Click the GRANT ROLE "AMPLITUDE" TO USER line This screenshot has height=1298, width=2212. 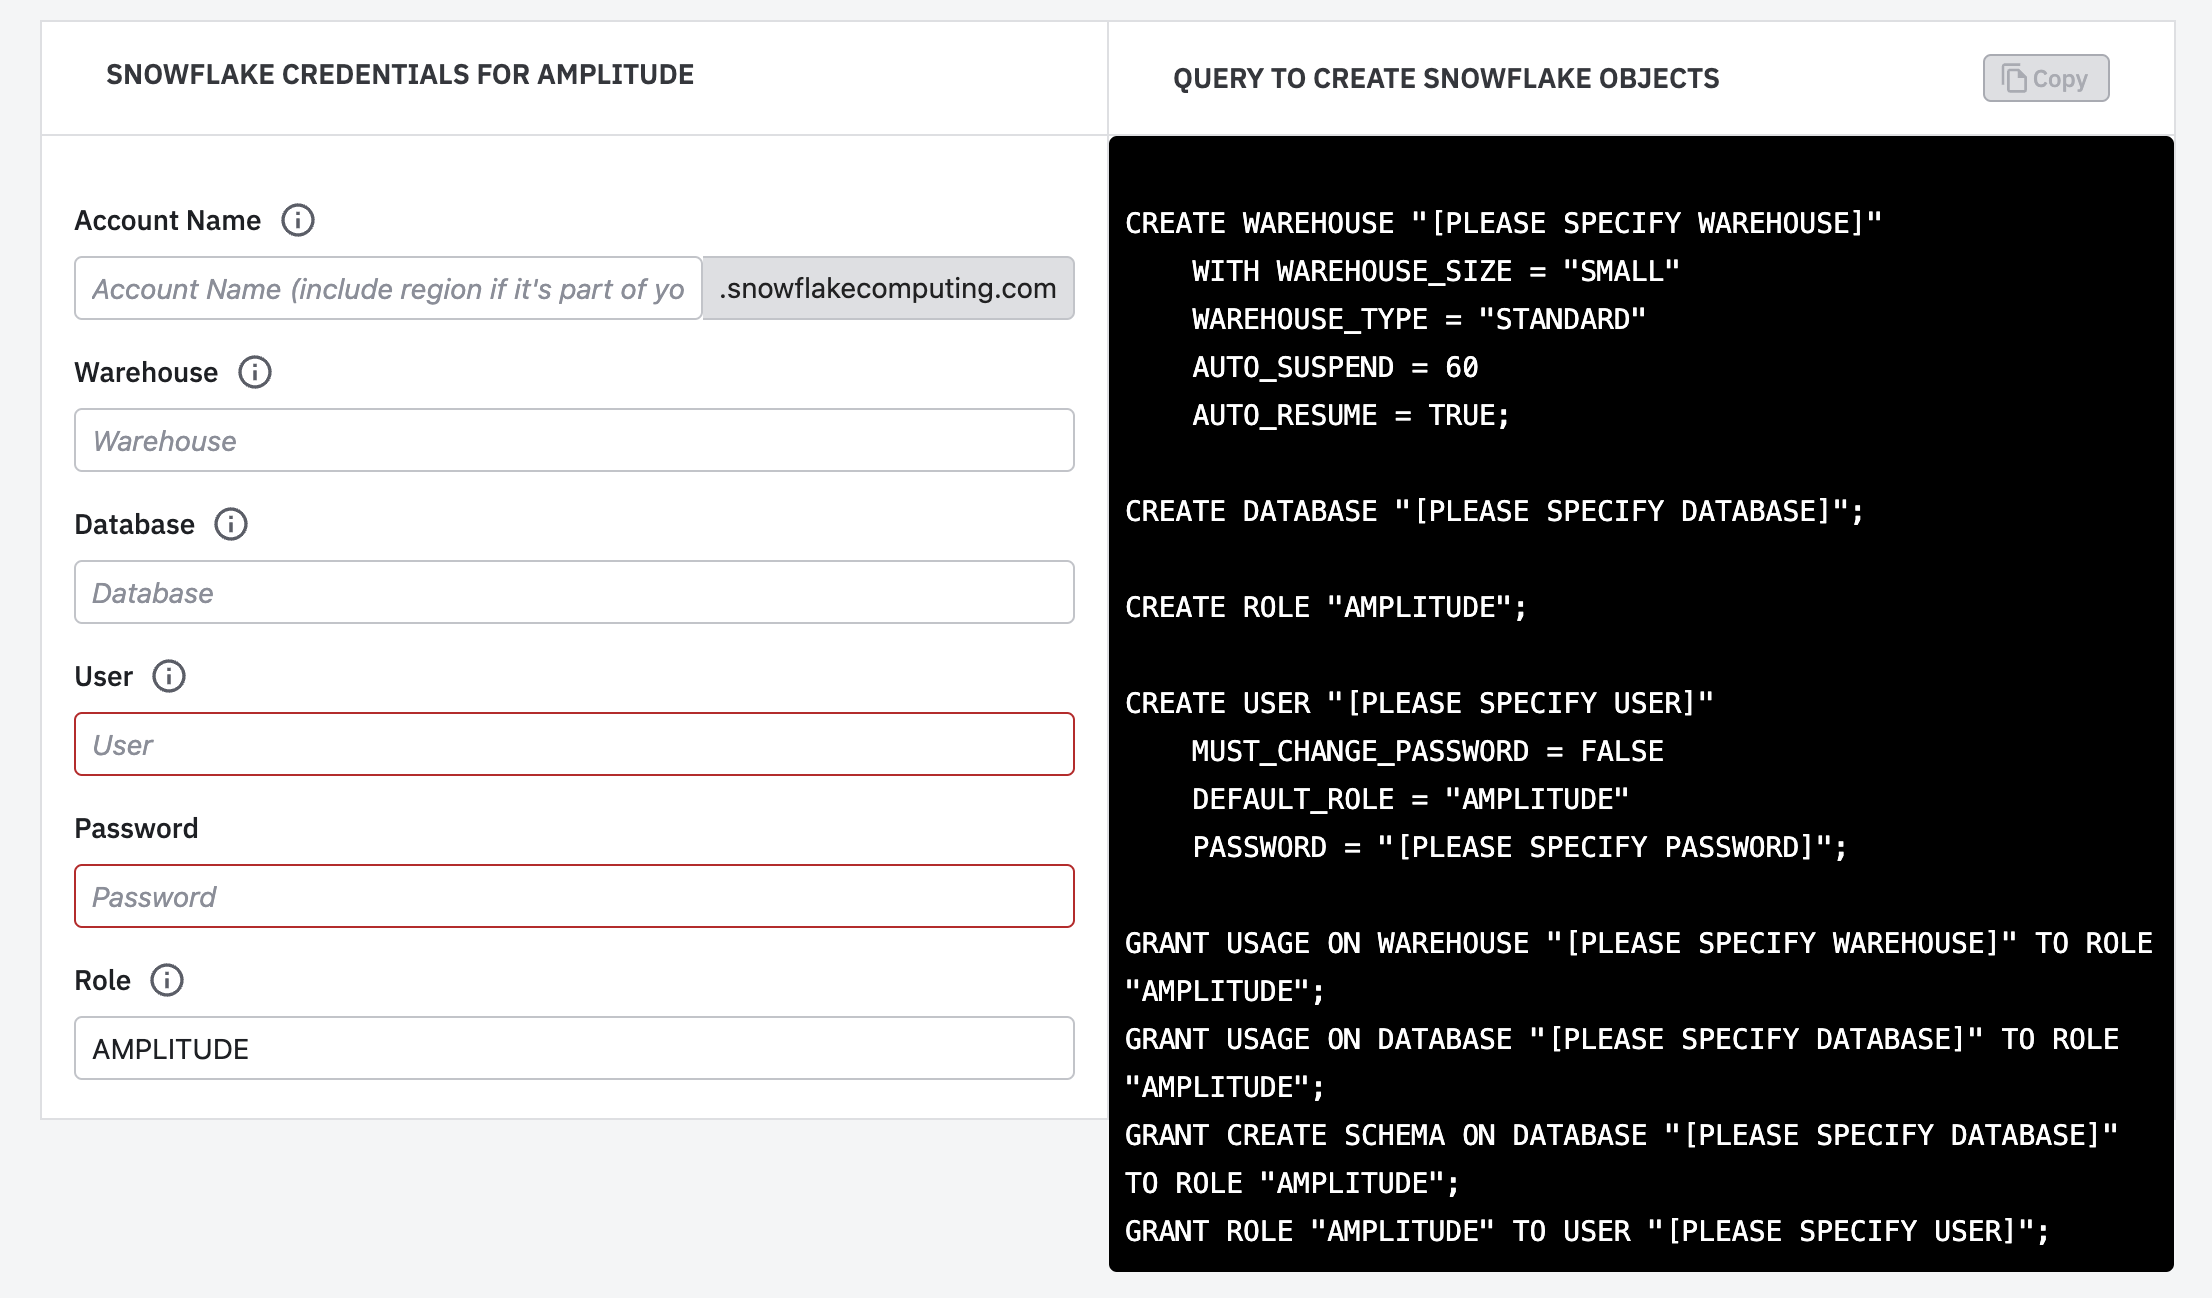click(x=1587, y=1231)
